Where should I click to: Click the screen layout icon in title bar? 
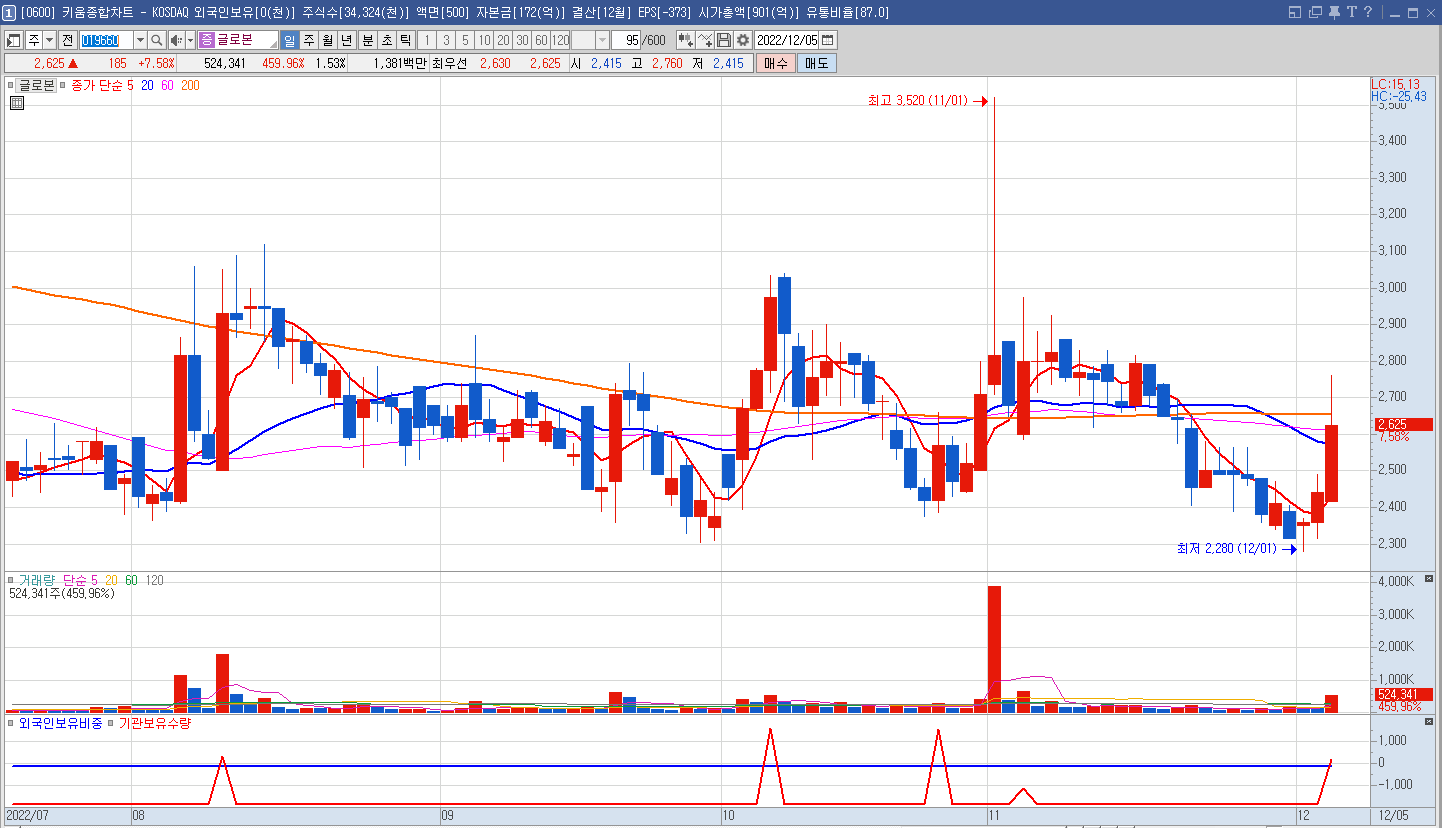pos(1295,12)
